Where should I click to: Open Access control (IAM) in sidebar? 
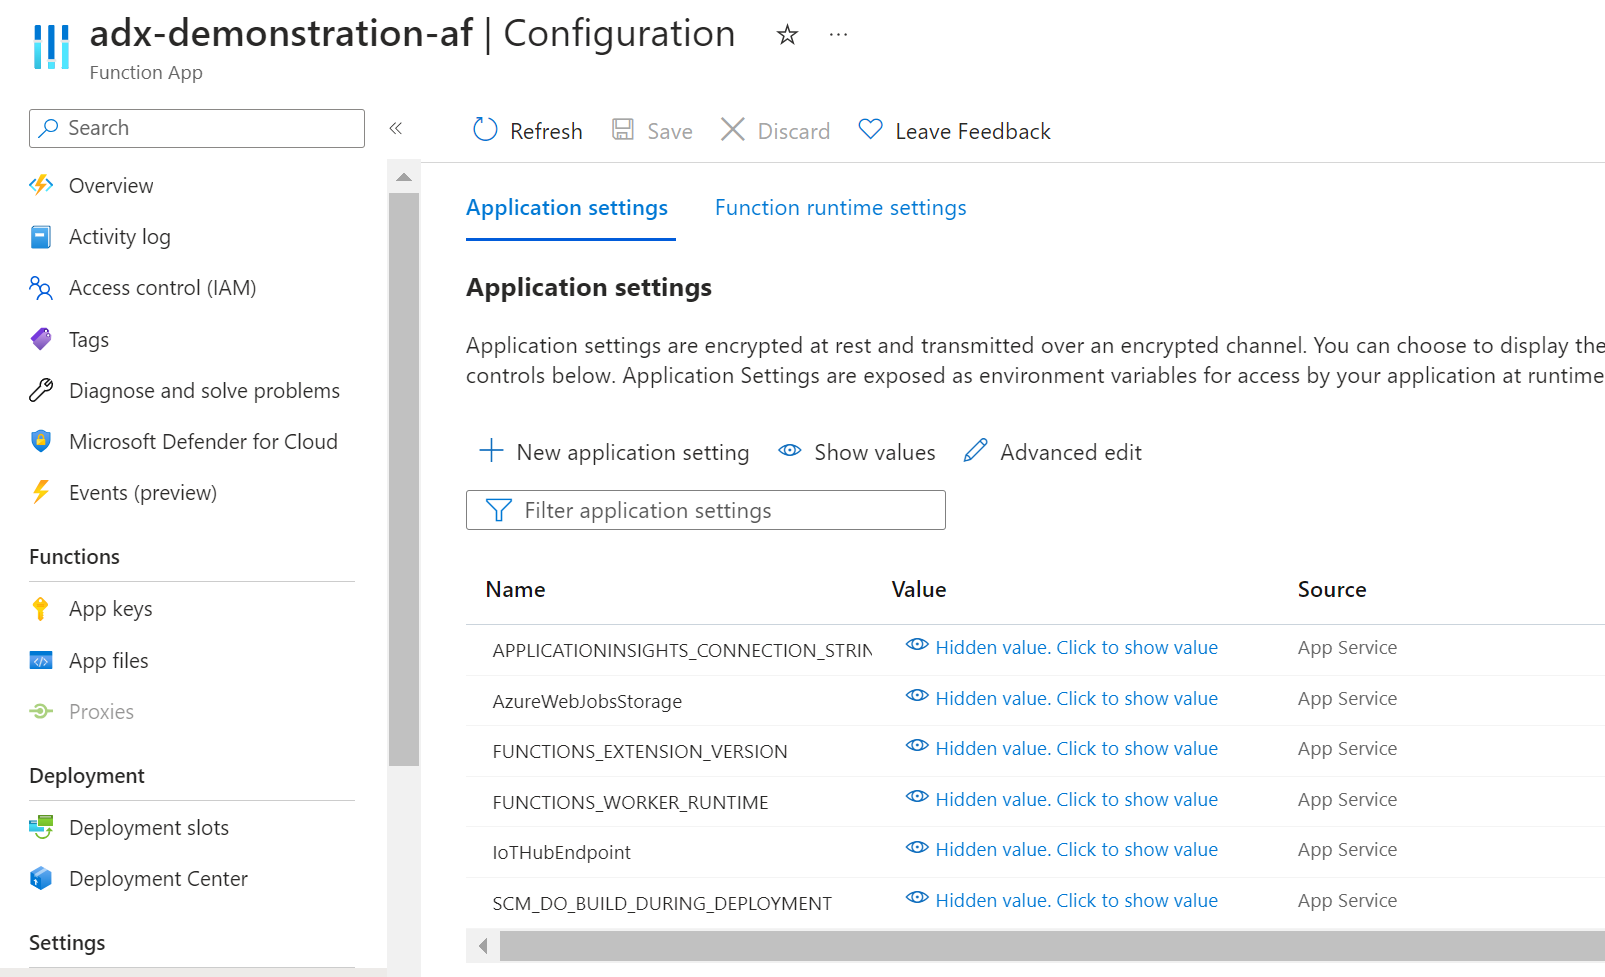[x=162, y=288]
